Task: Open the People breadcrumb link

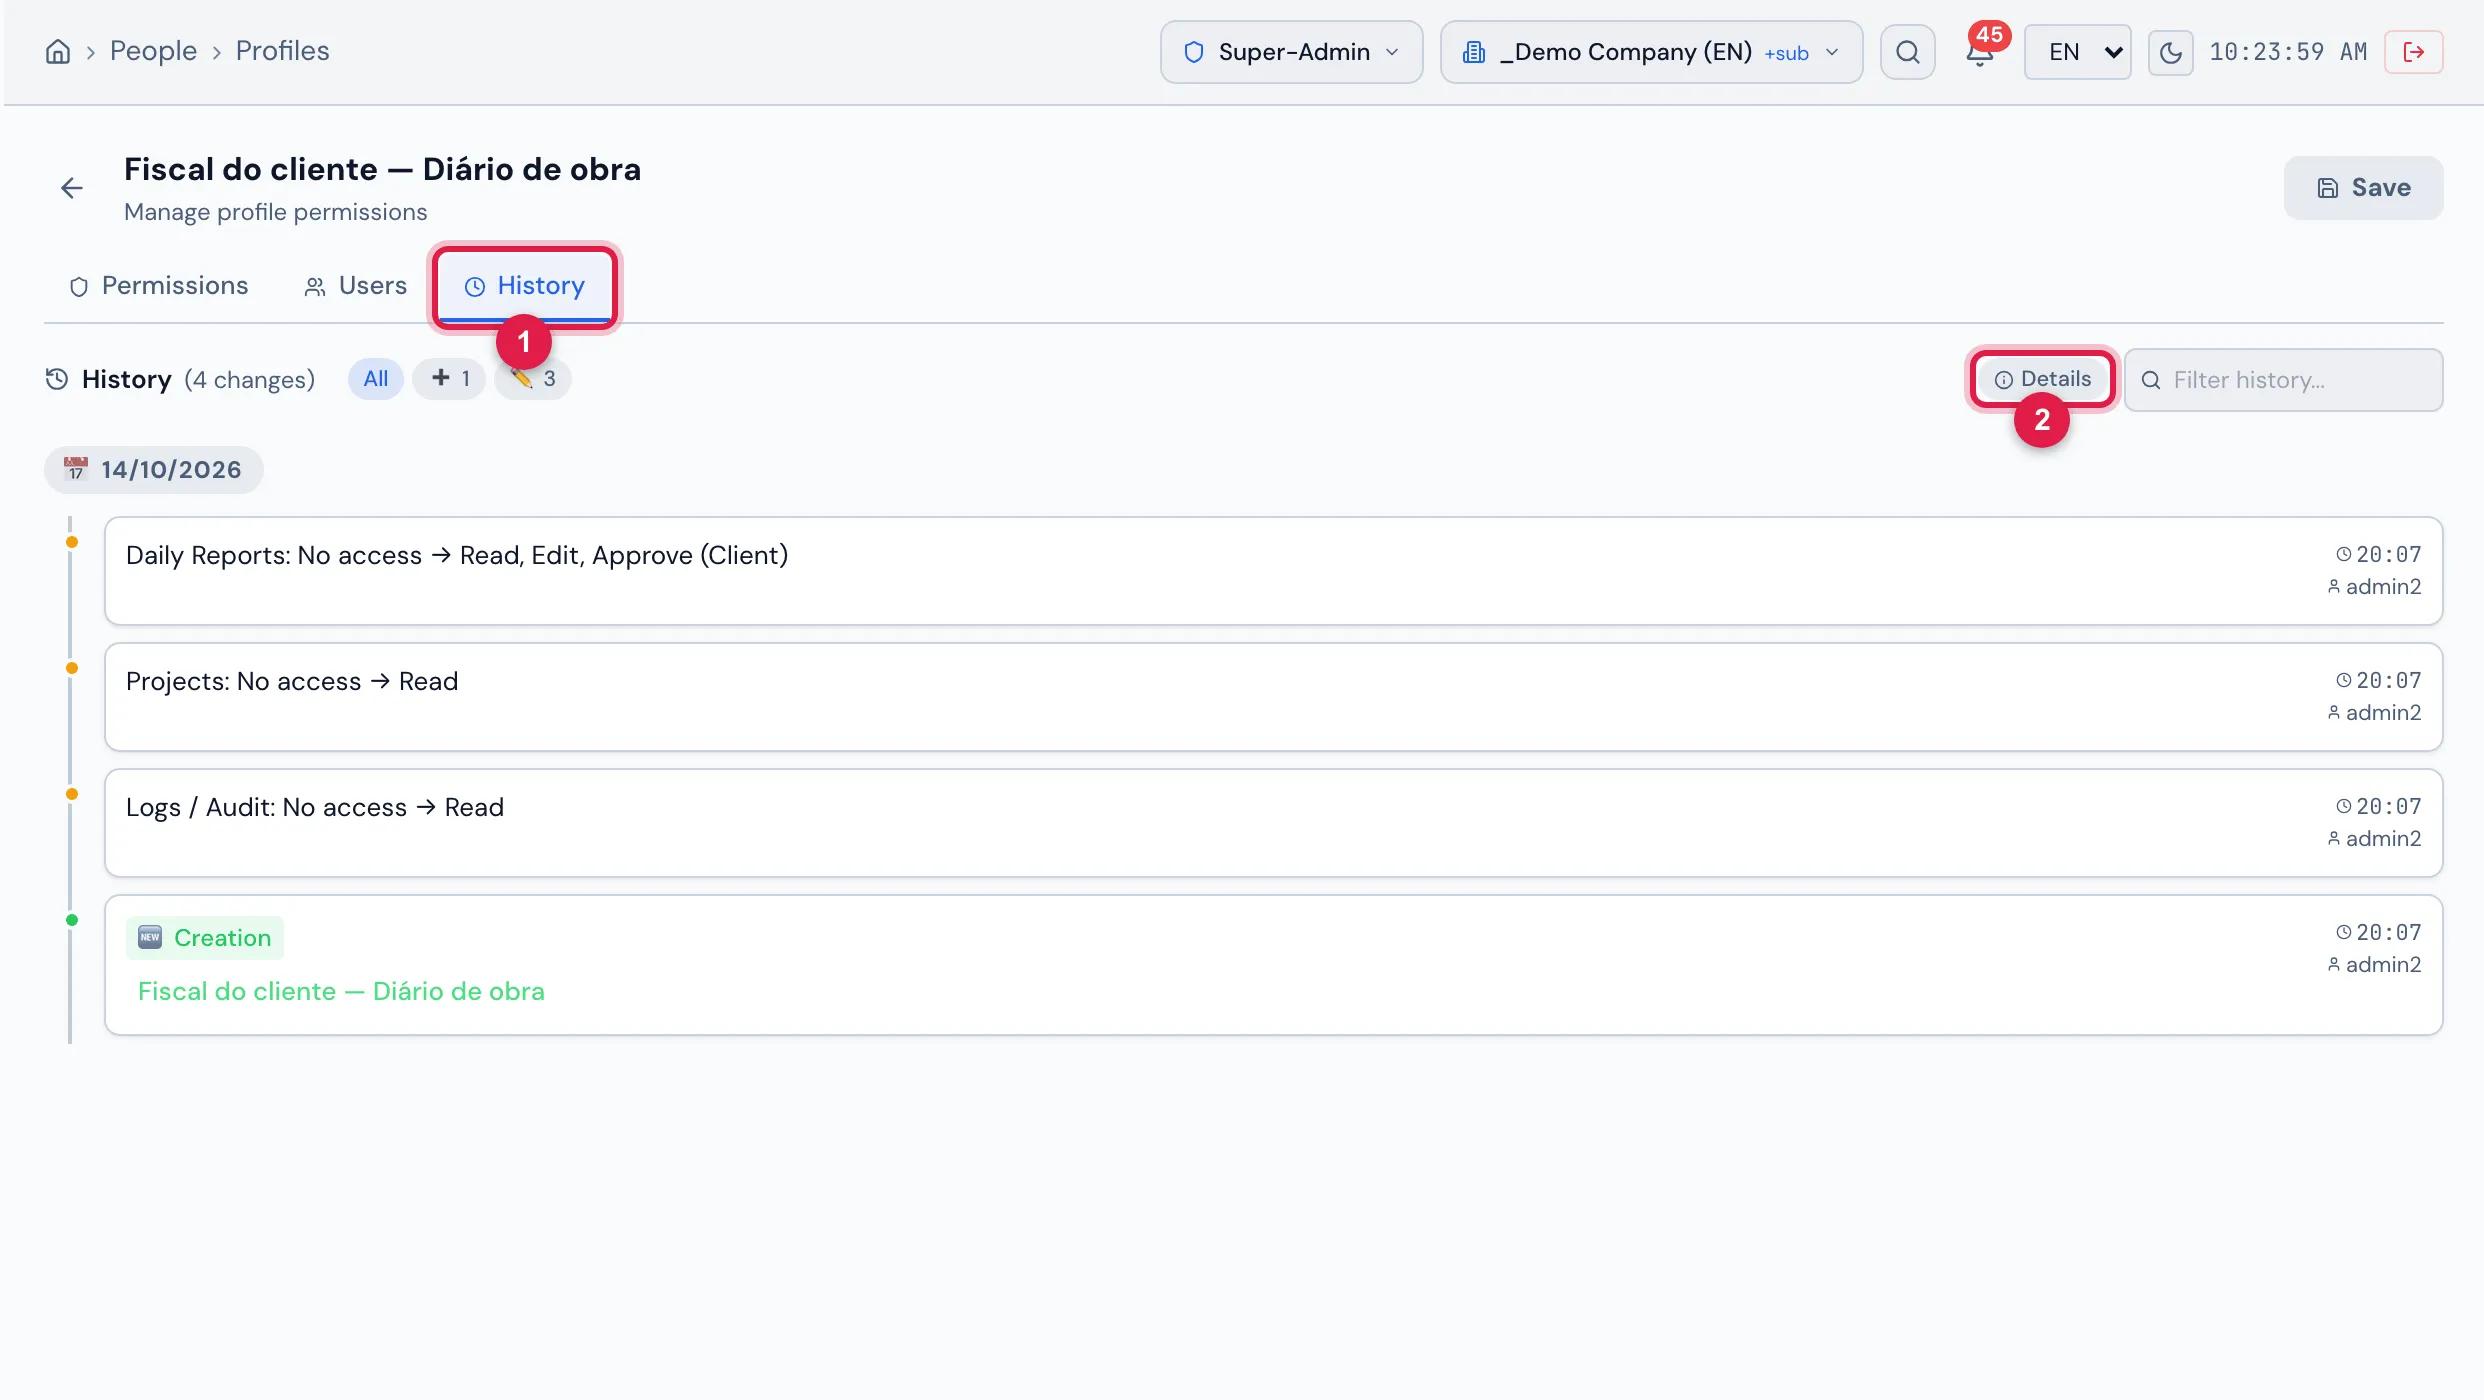Action: click(x=153, y=51)
